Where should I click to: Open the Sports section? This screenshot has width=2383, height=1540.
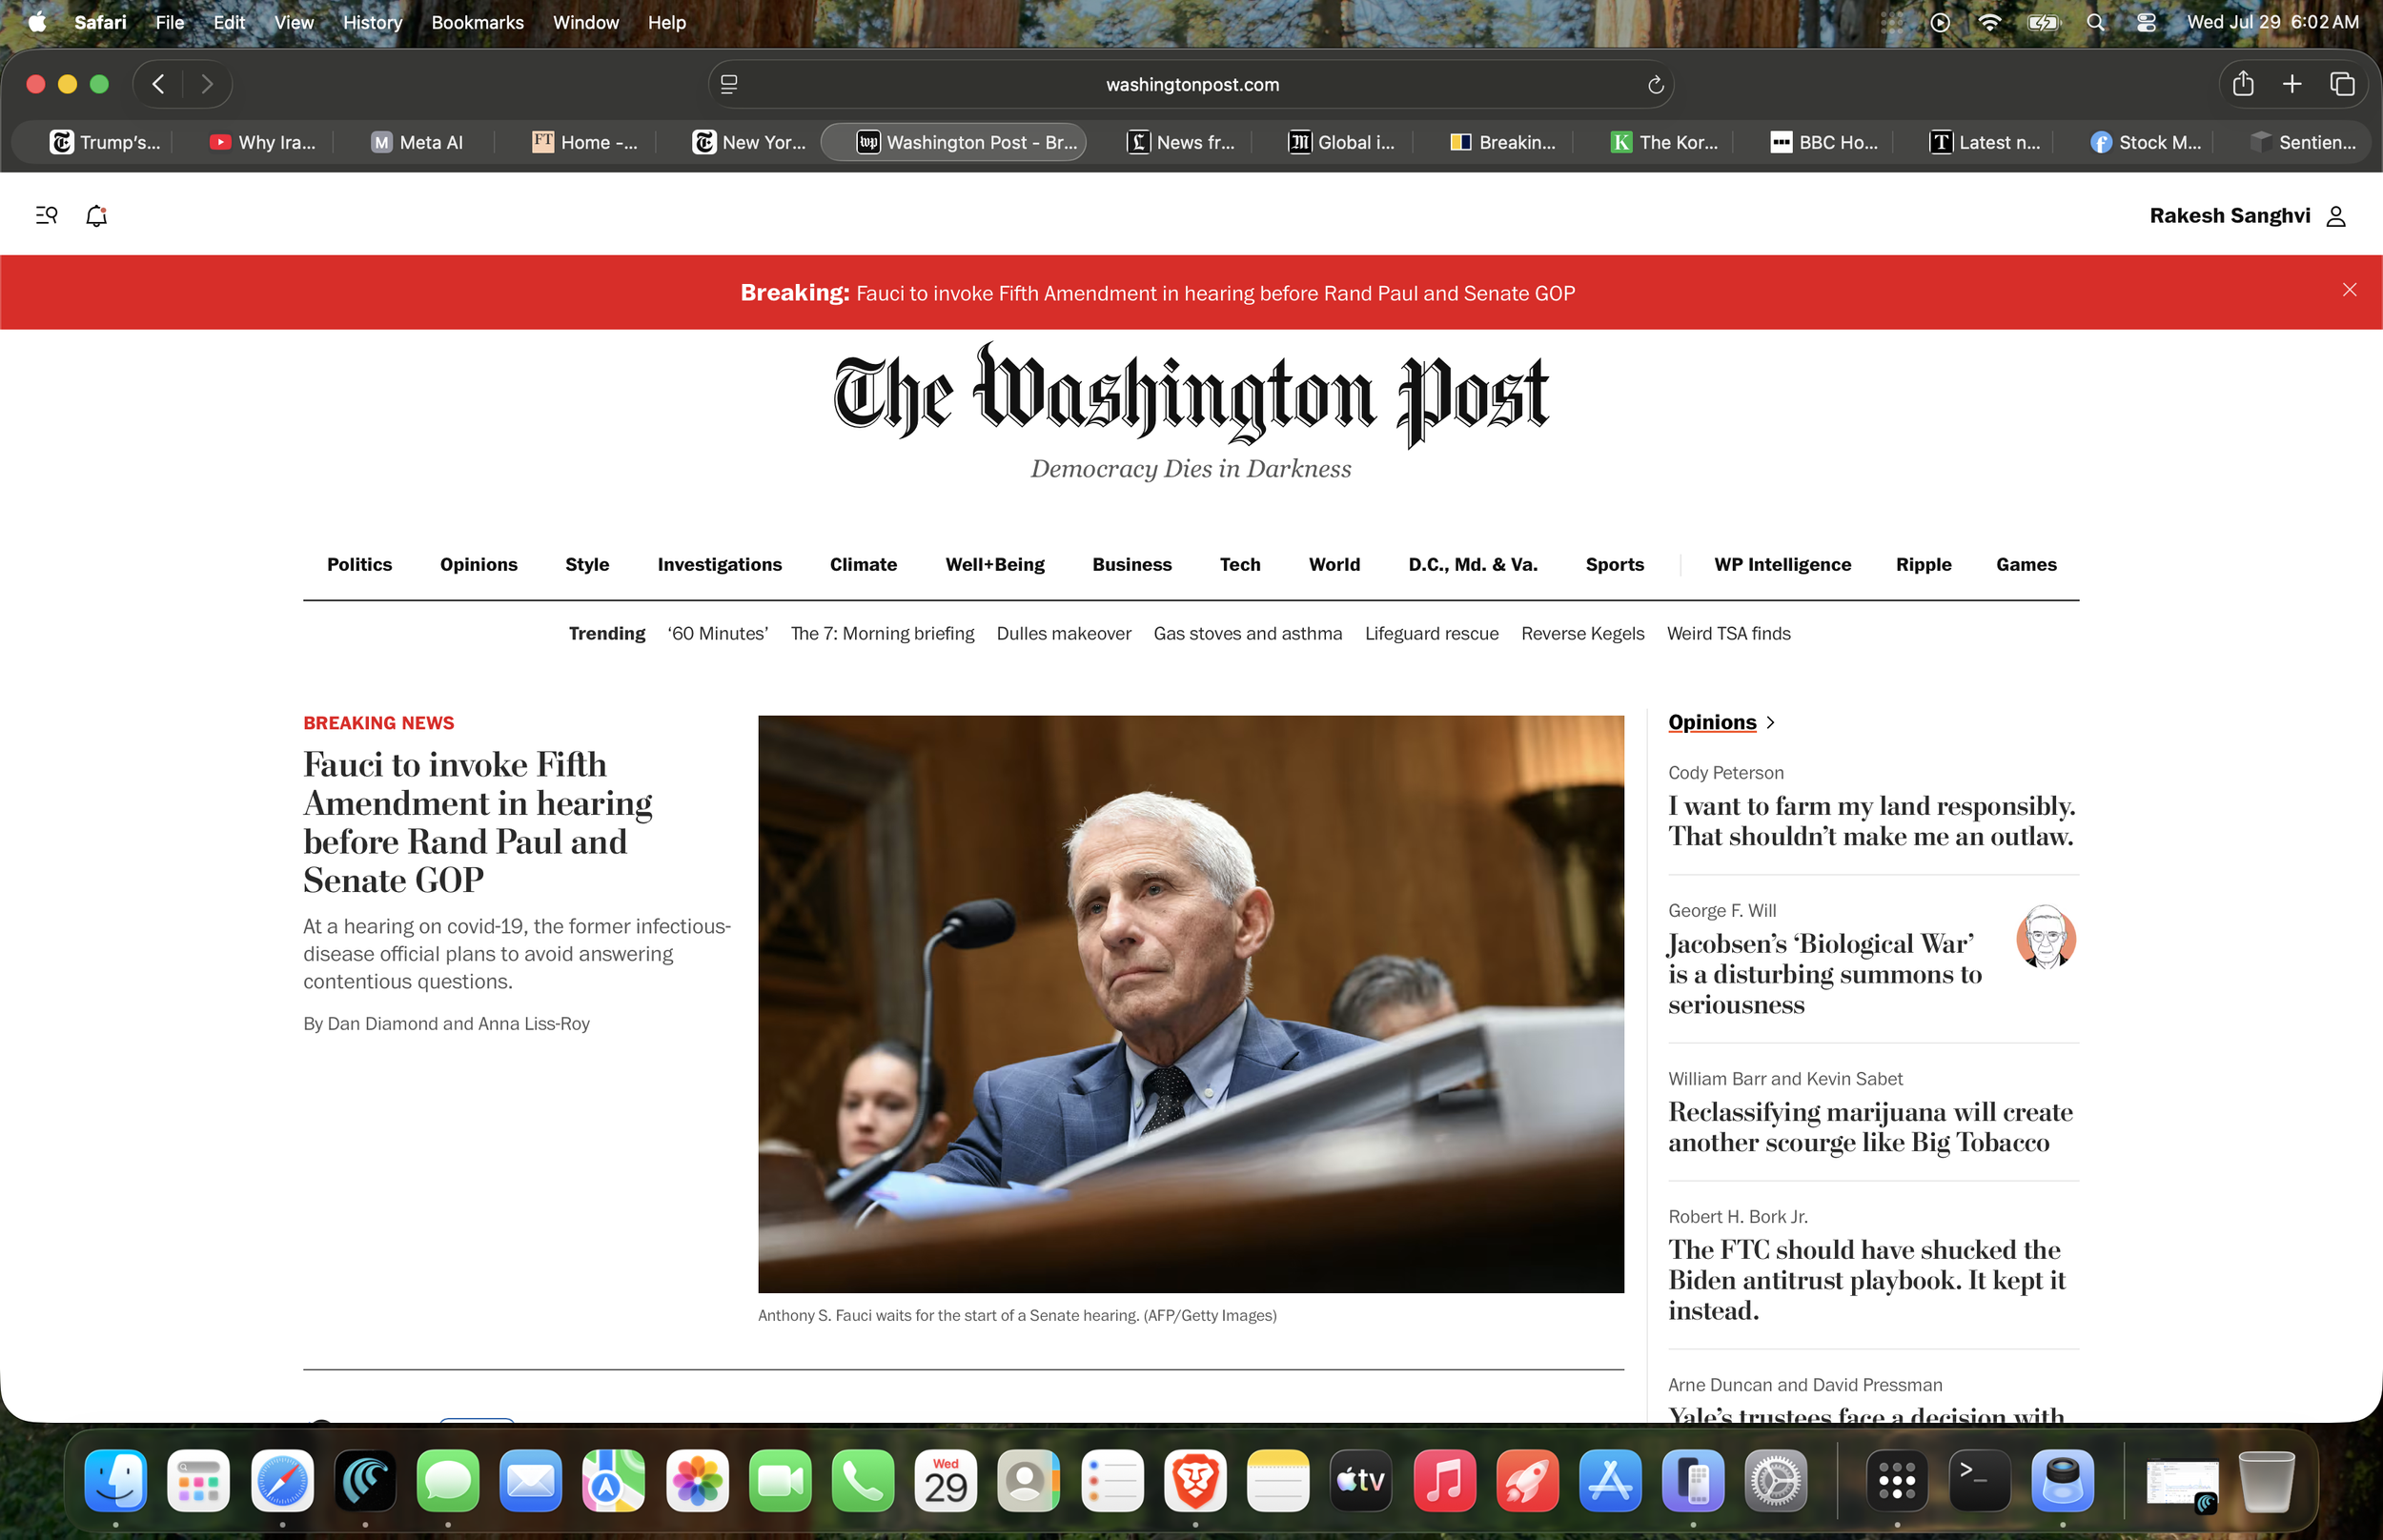1614,564
